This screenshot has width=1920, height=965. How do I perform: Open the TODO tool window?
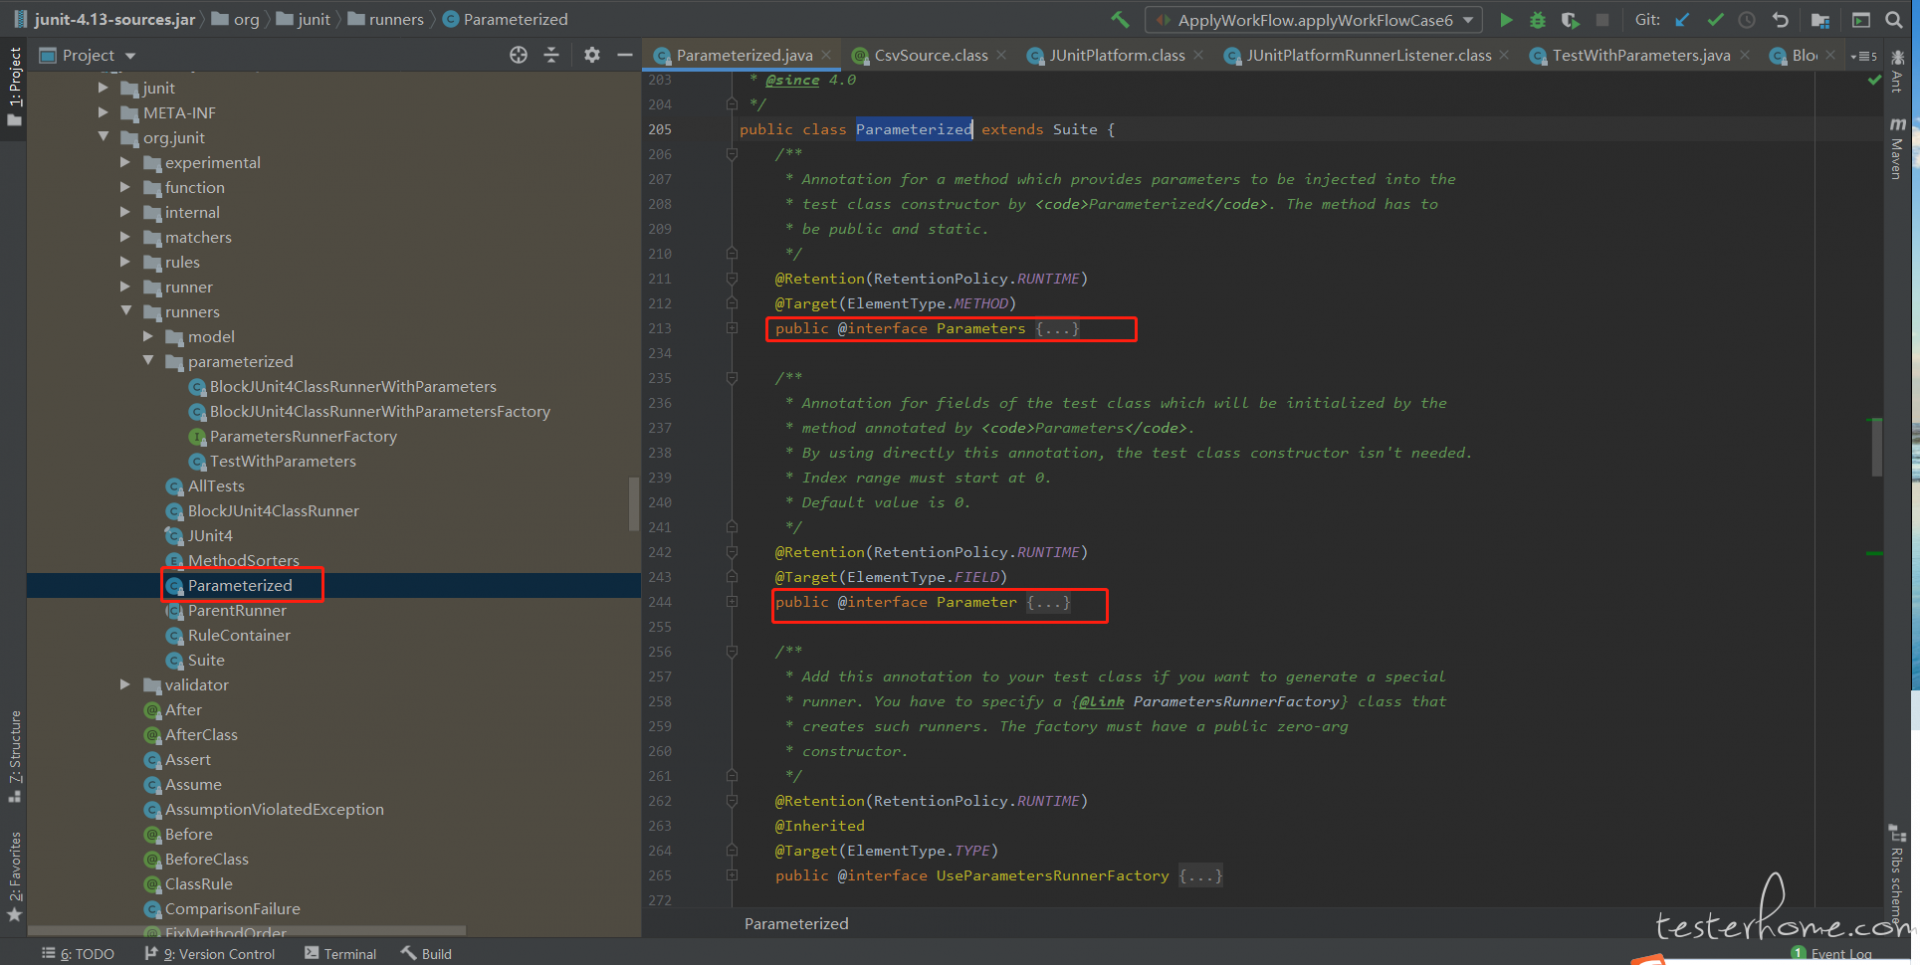point(78,954)
